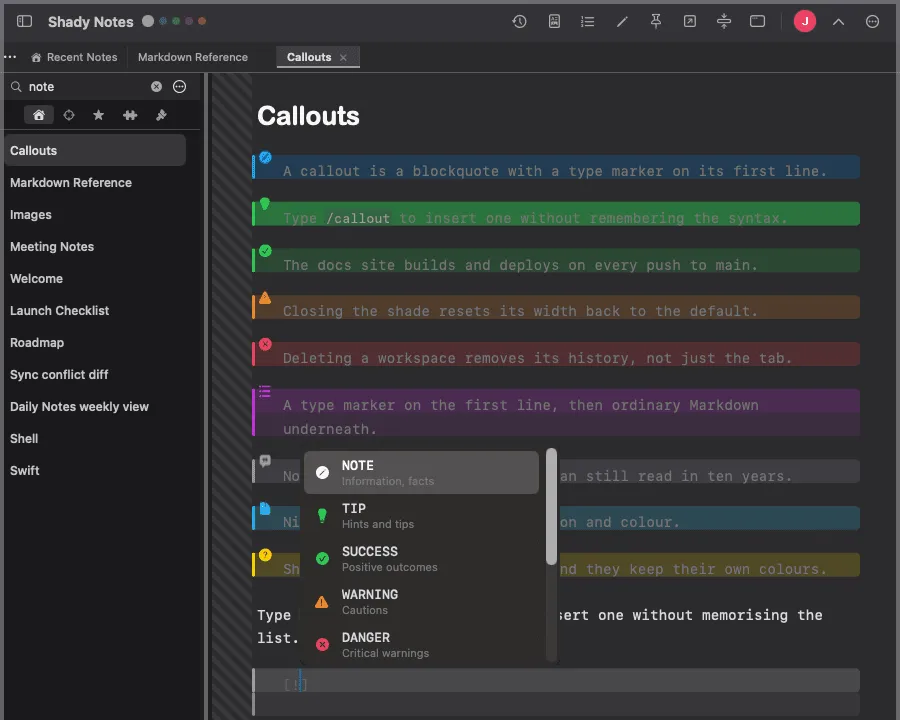Open the toolbar more options menu
900x720 pixels.
click(x=872, y=22)
